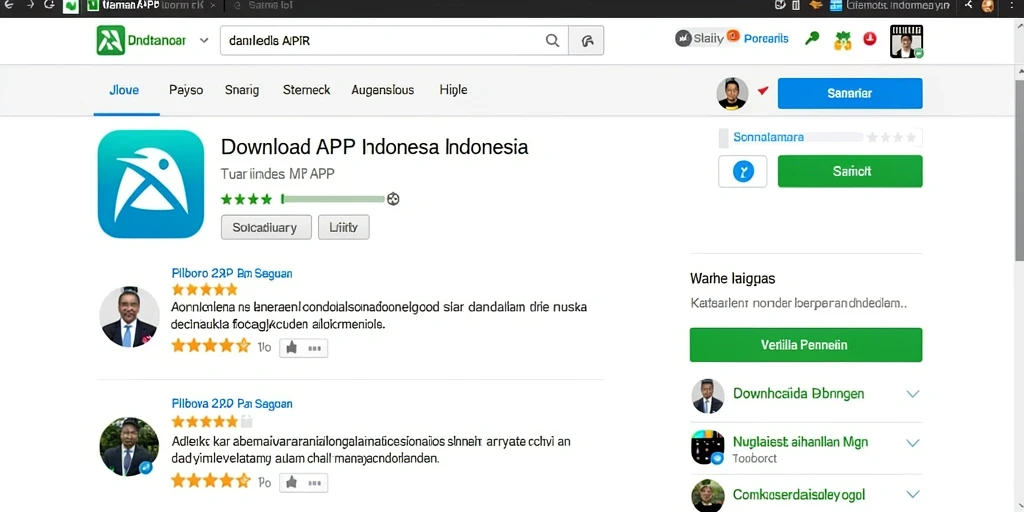This screenshot has width=1024, height=512.
Task: Switch to the Payso tab
Action: [x=186, y=90]
